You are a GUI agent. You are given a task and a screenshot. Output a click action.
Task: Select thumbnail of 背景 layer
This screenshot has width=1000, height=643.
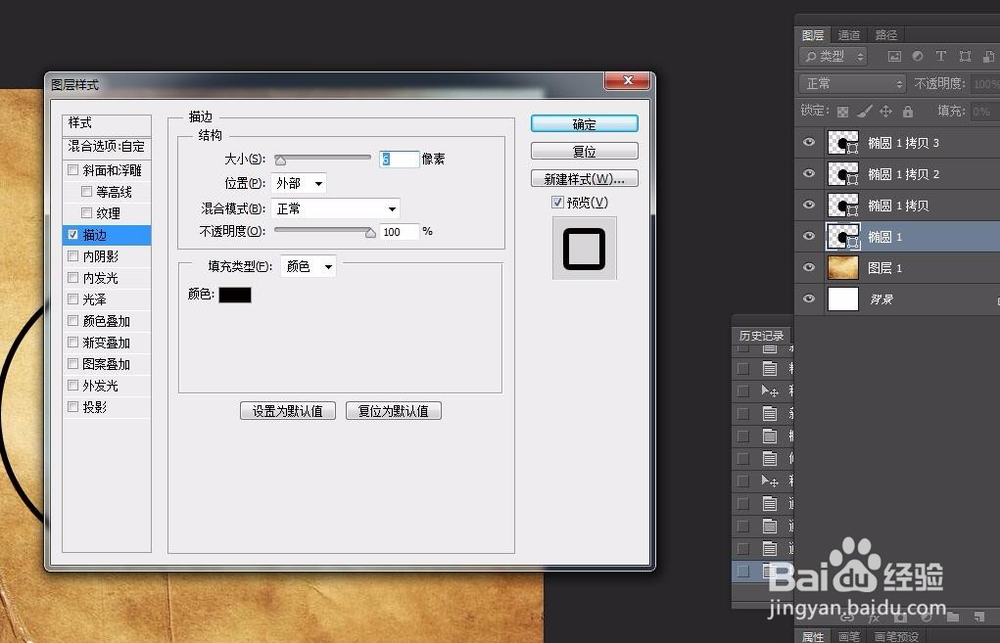click(843, 299)
